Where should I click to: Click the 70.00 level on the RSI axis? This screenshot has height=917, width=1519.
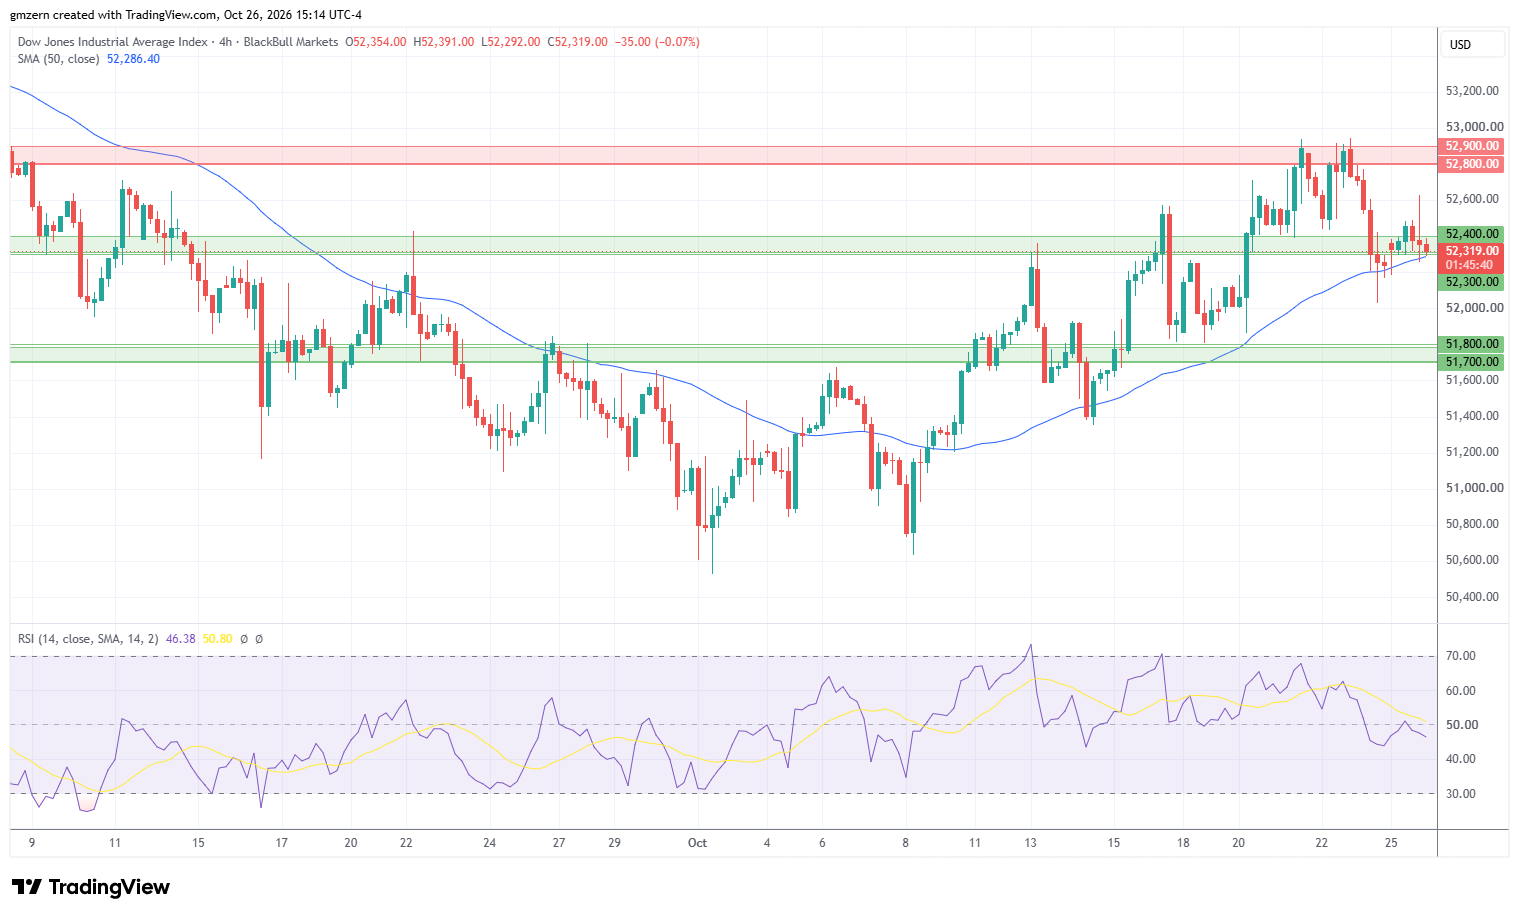pyautogui.click(x=1461, y=656)
